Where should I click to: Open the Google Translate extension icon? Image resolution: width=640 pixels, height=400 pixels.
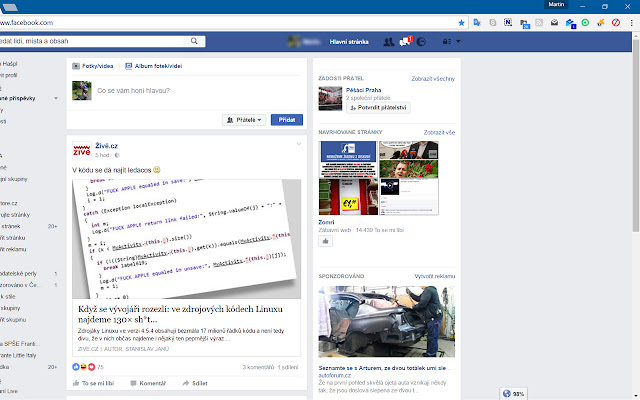pyautogui.click(x=477, y=23)
